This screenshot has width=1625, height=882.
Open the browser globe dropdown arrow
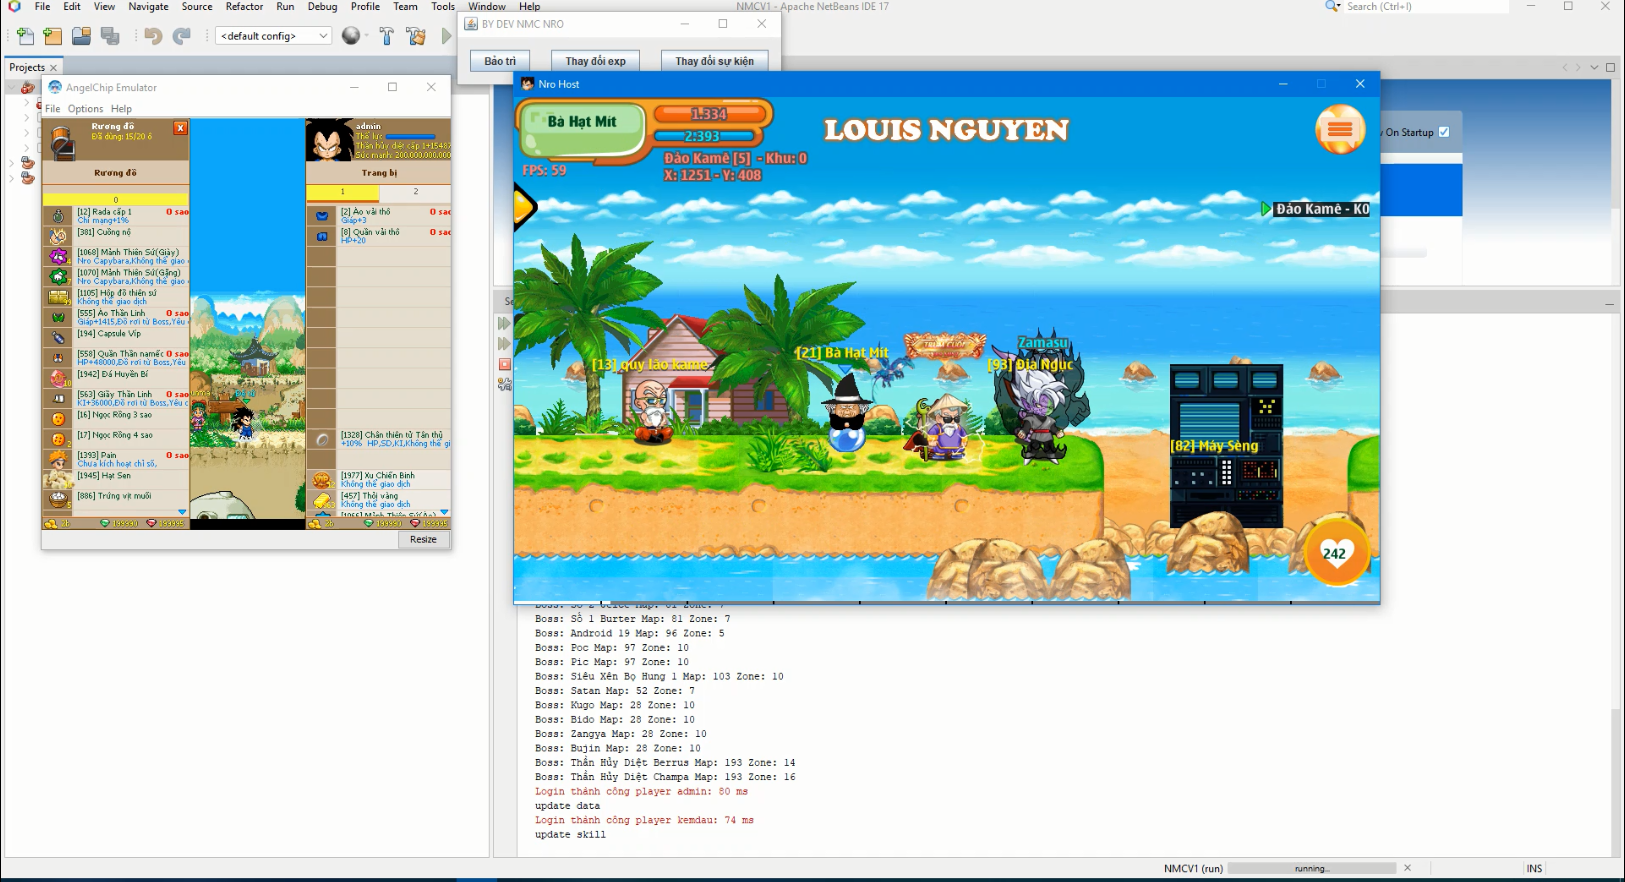point(366,36)
